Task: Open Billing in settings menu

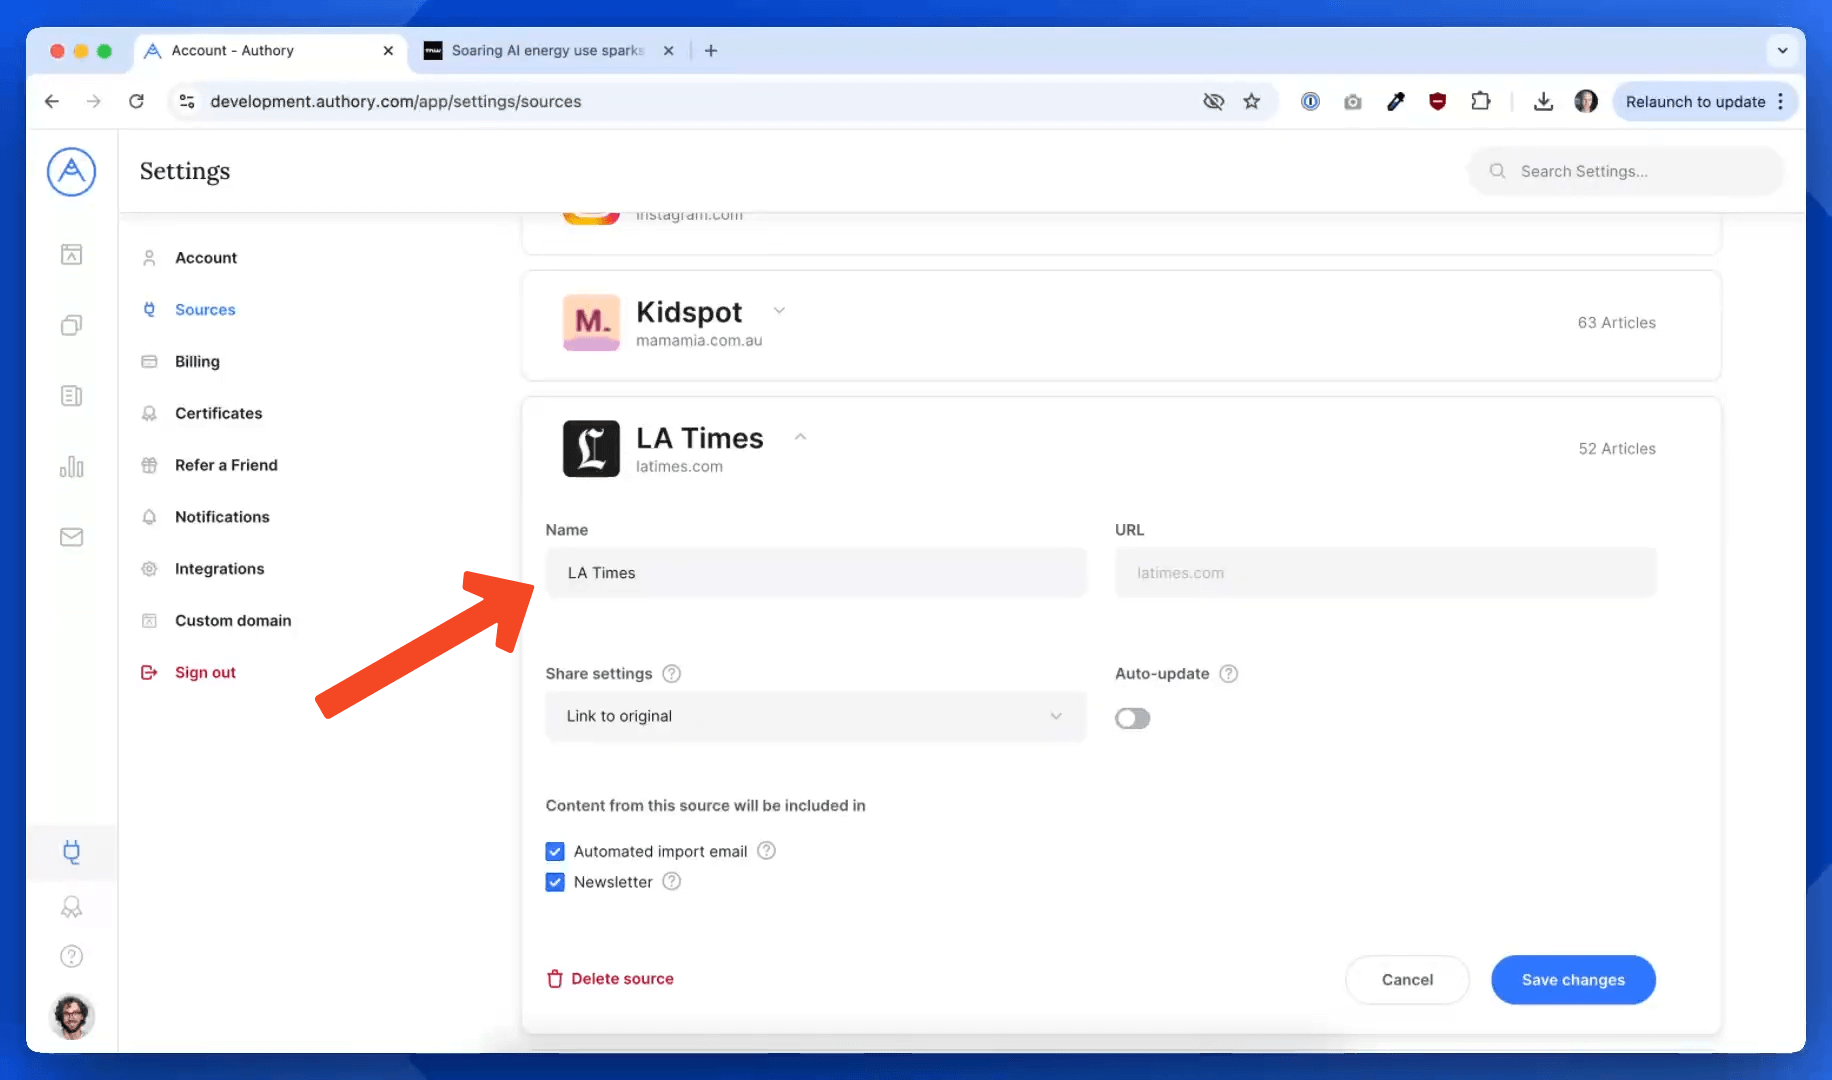Action: [197, 361]
